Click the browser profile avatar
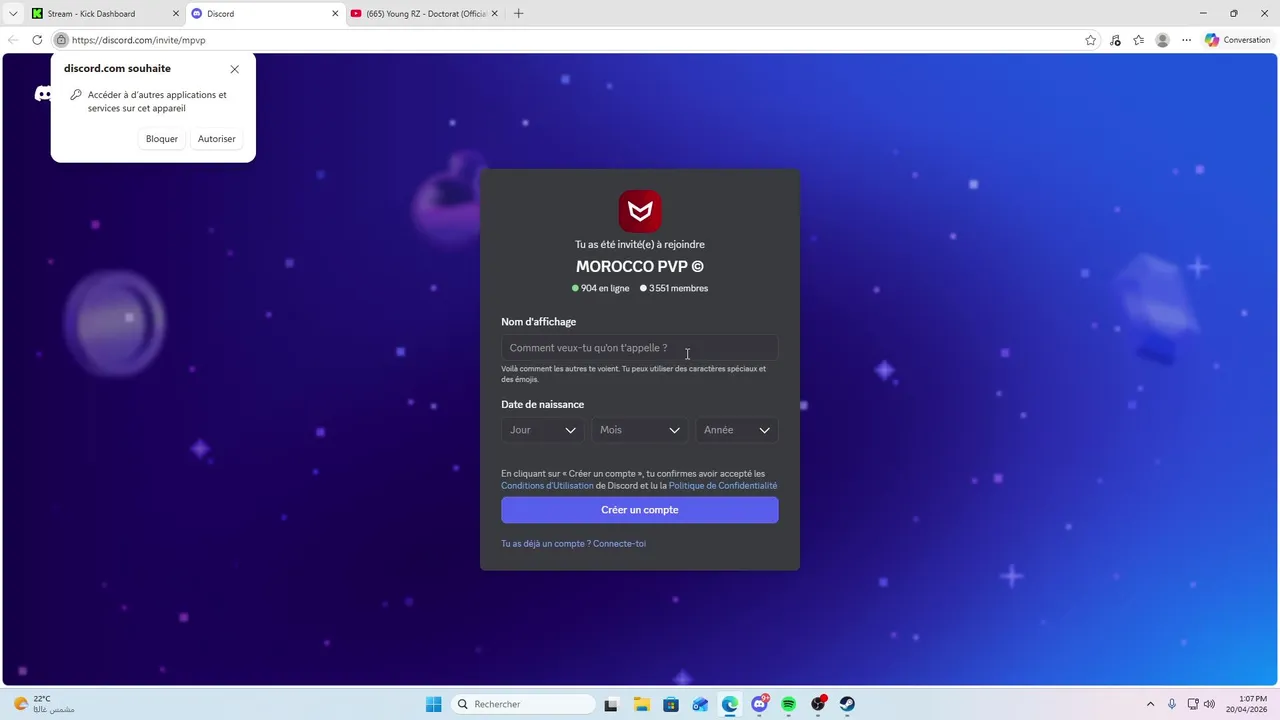 tap(1162, 40)
